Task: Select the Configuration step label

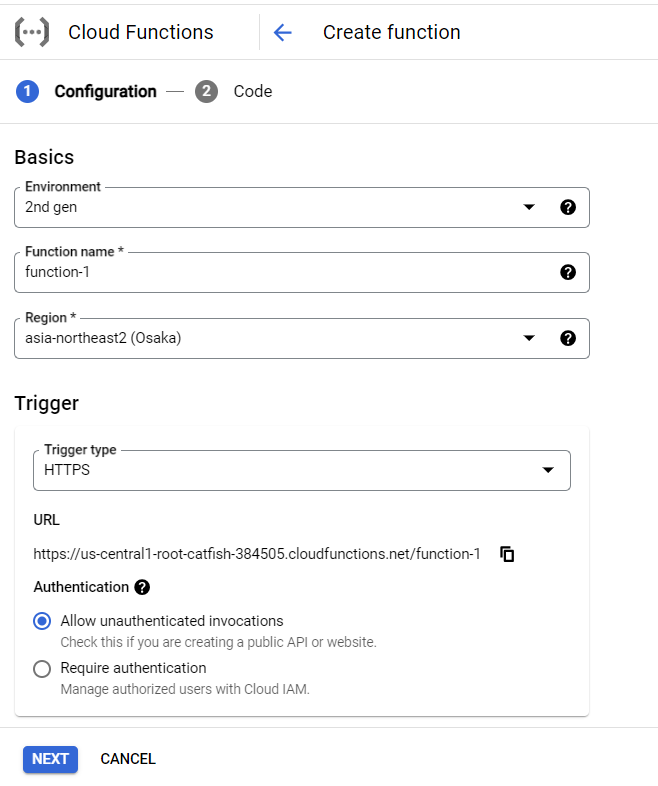Action: 105,92
